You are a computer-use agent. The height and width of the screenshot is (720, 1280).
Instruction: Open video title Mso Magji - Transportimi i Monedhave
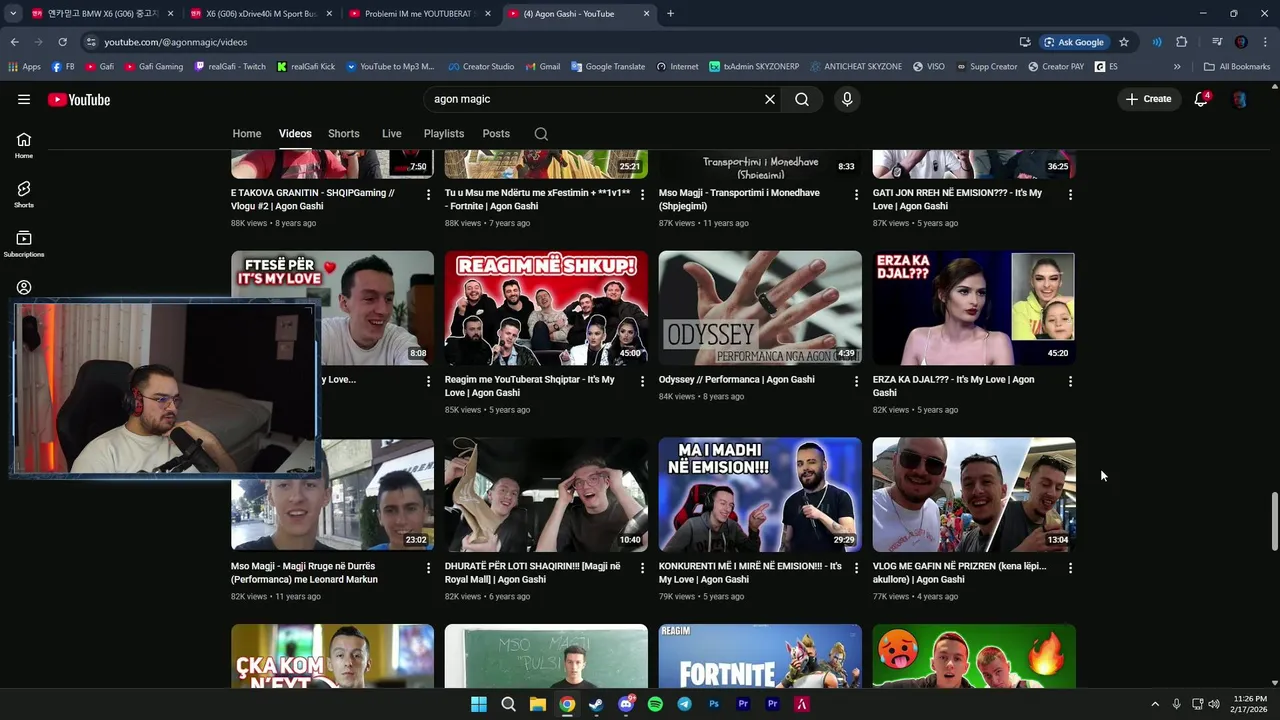739,200
